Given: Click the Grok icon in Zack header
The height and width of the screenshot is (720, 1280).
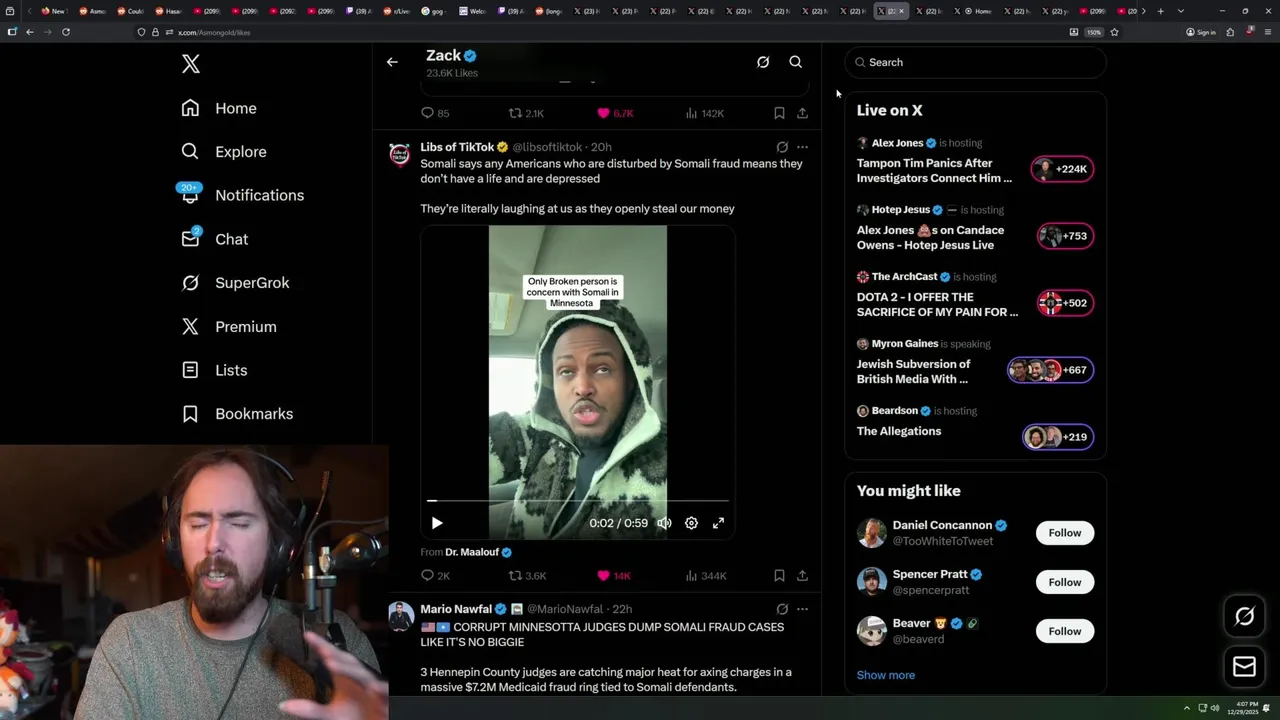Looking at the screenshot, I should click(763, 62).
